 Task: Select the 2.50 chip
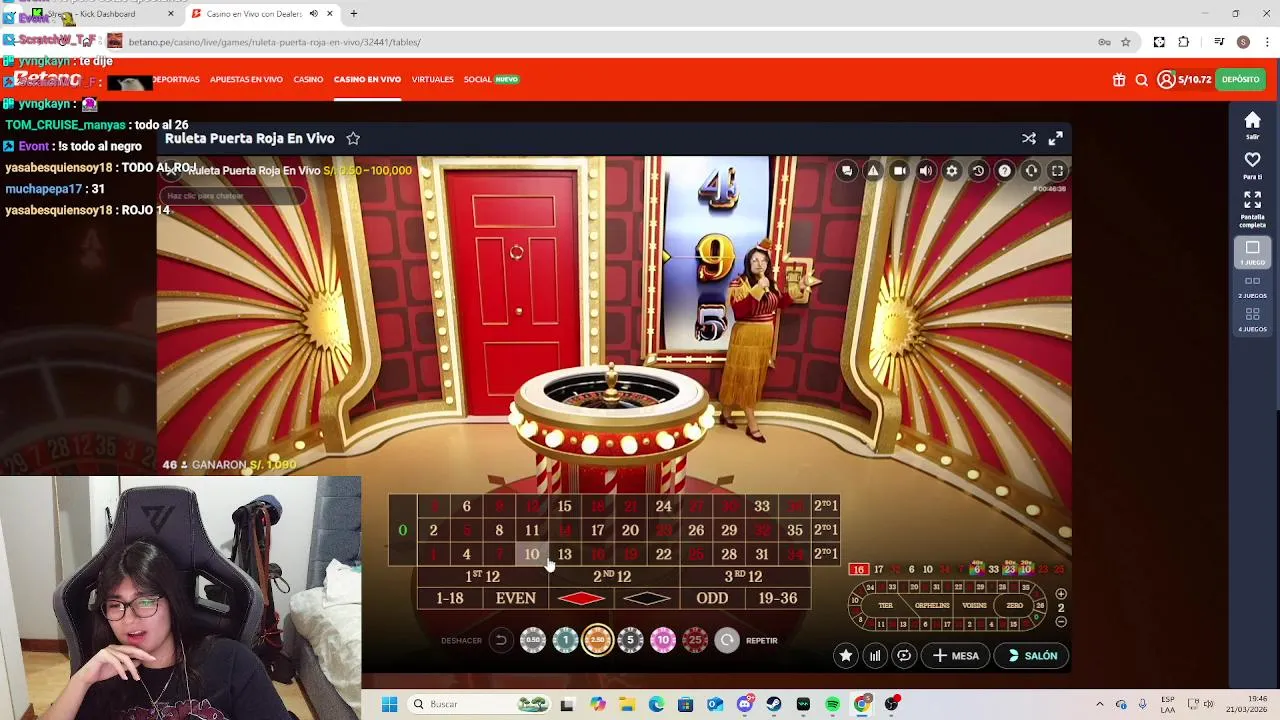tap(598, 640)
